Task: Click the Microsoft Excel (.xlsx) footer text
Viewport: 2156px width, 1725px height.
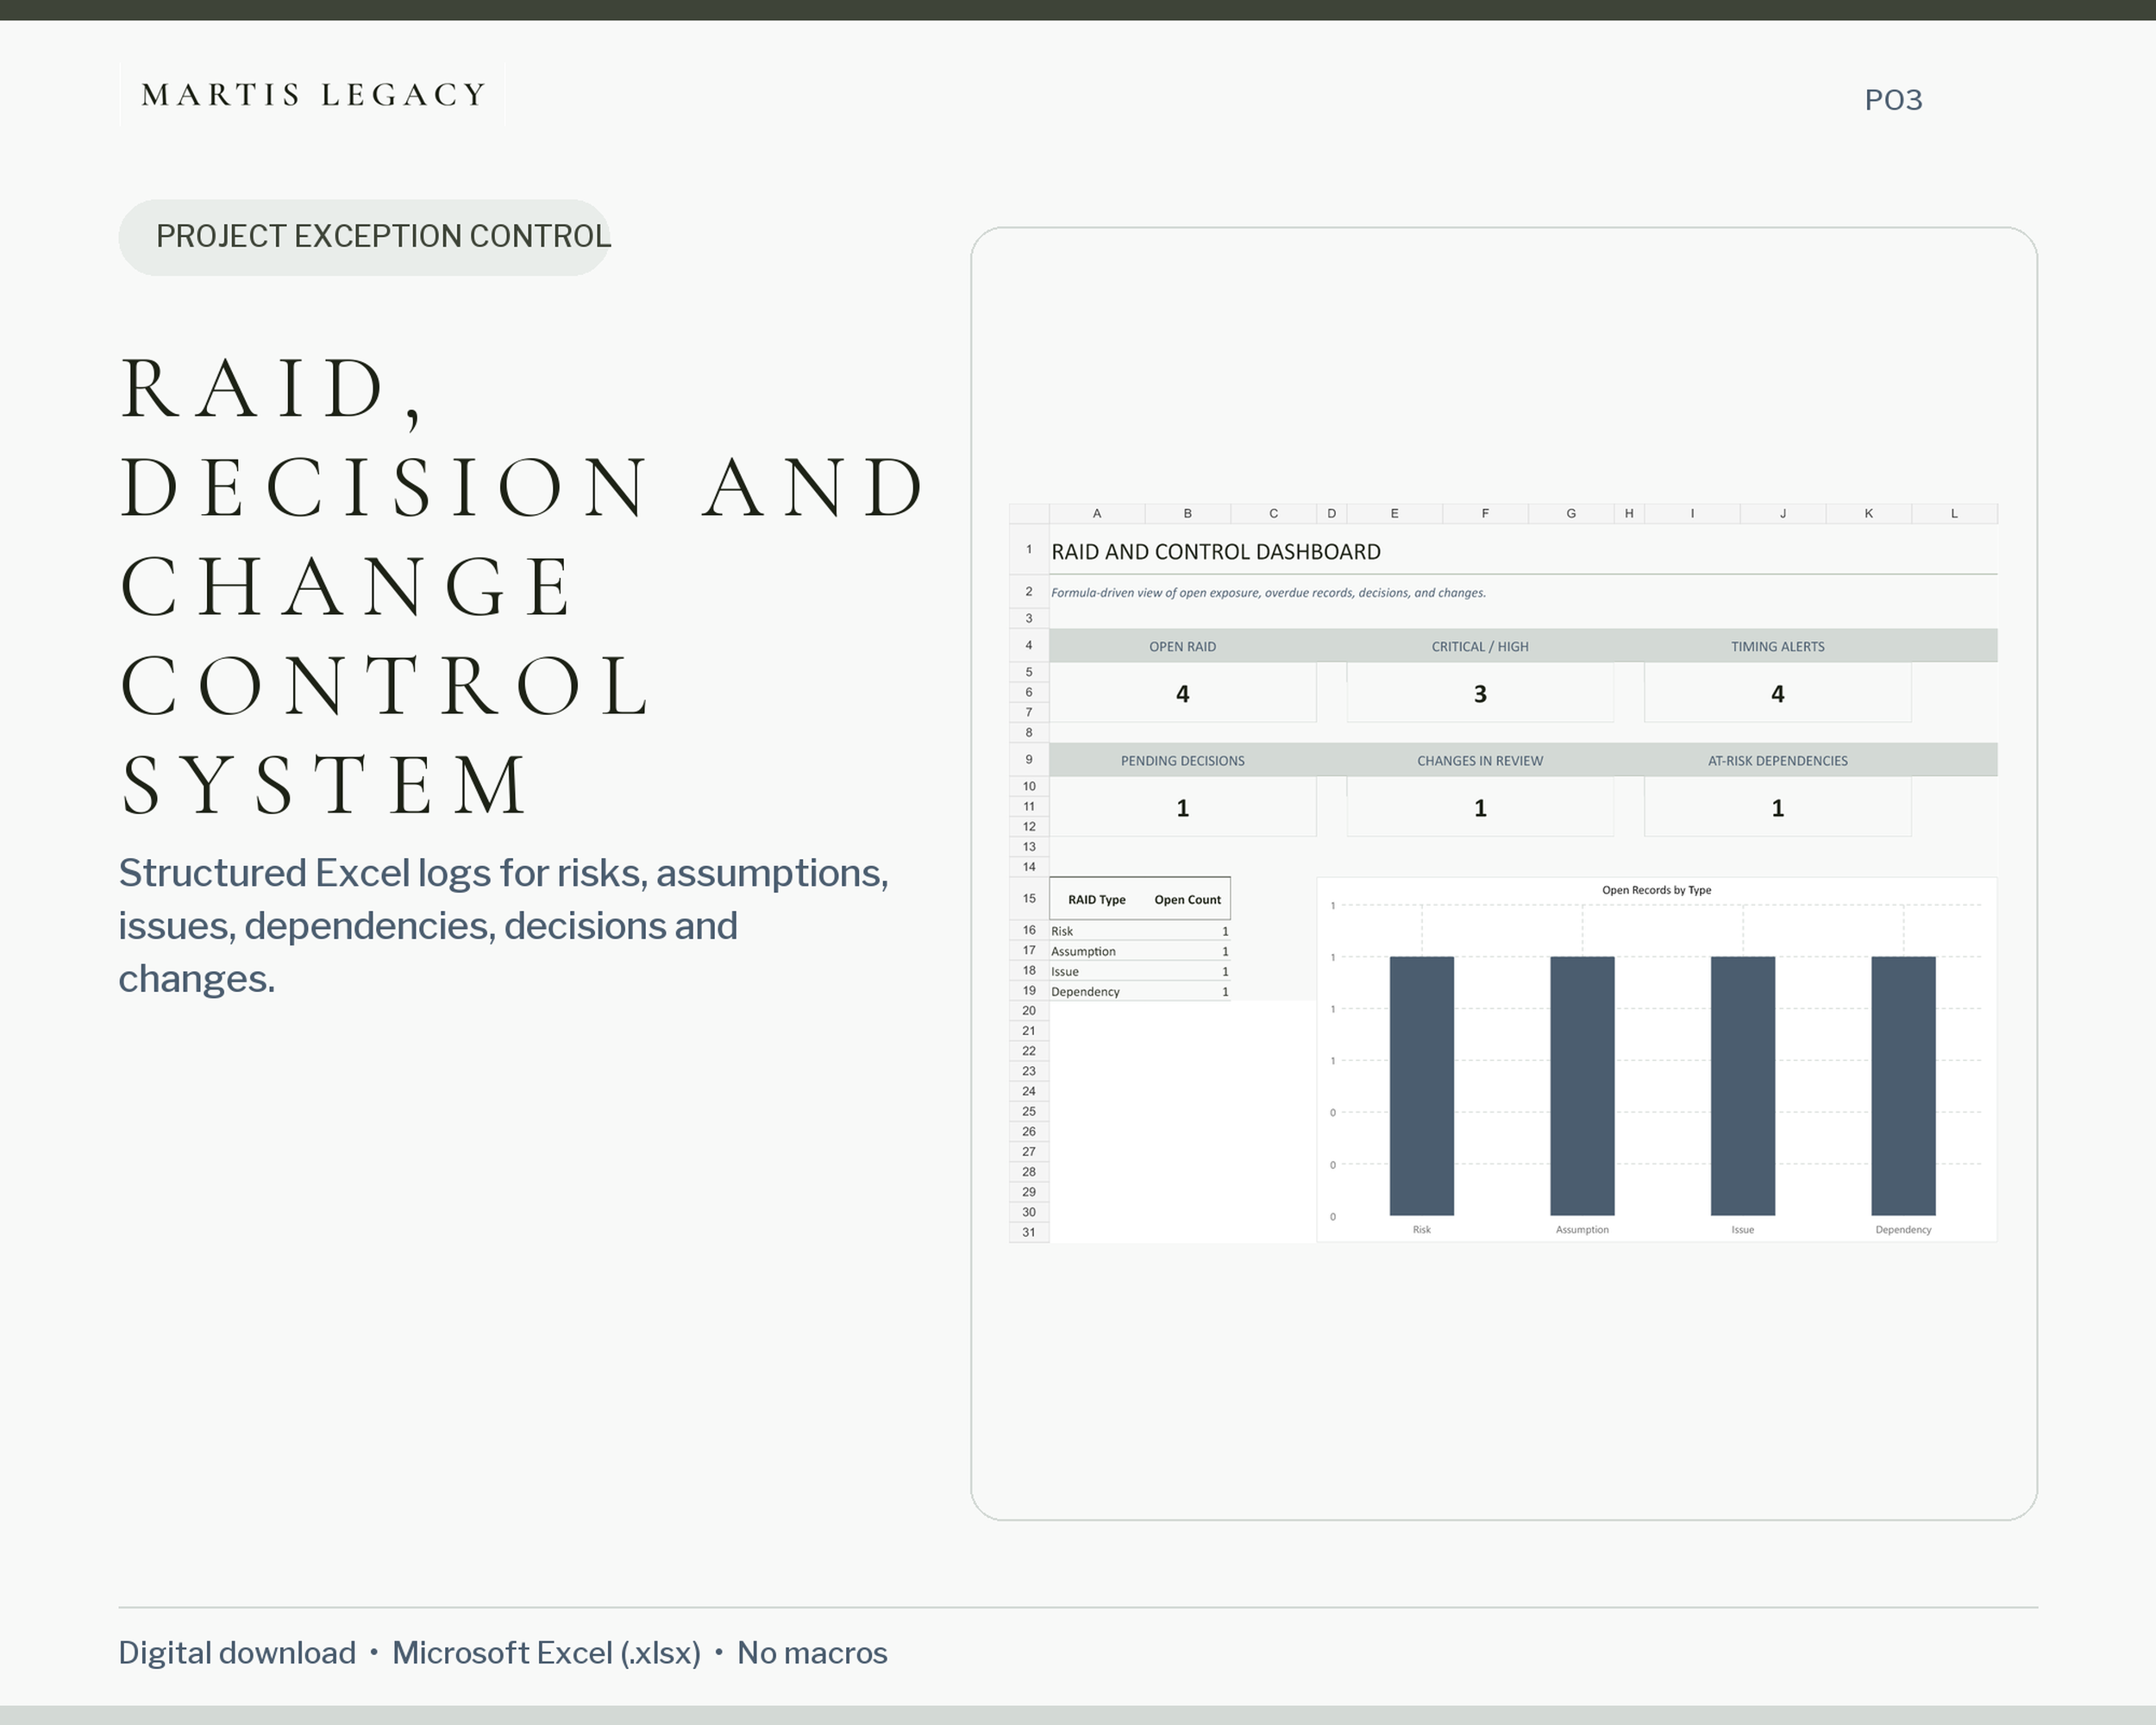Action: [x=546, y=1653]
